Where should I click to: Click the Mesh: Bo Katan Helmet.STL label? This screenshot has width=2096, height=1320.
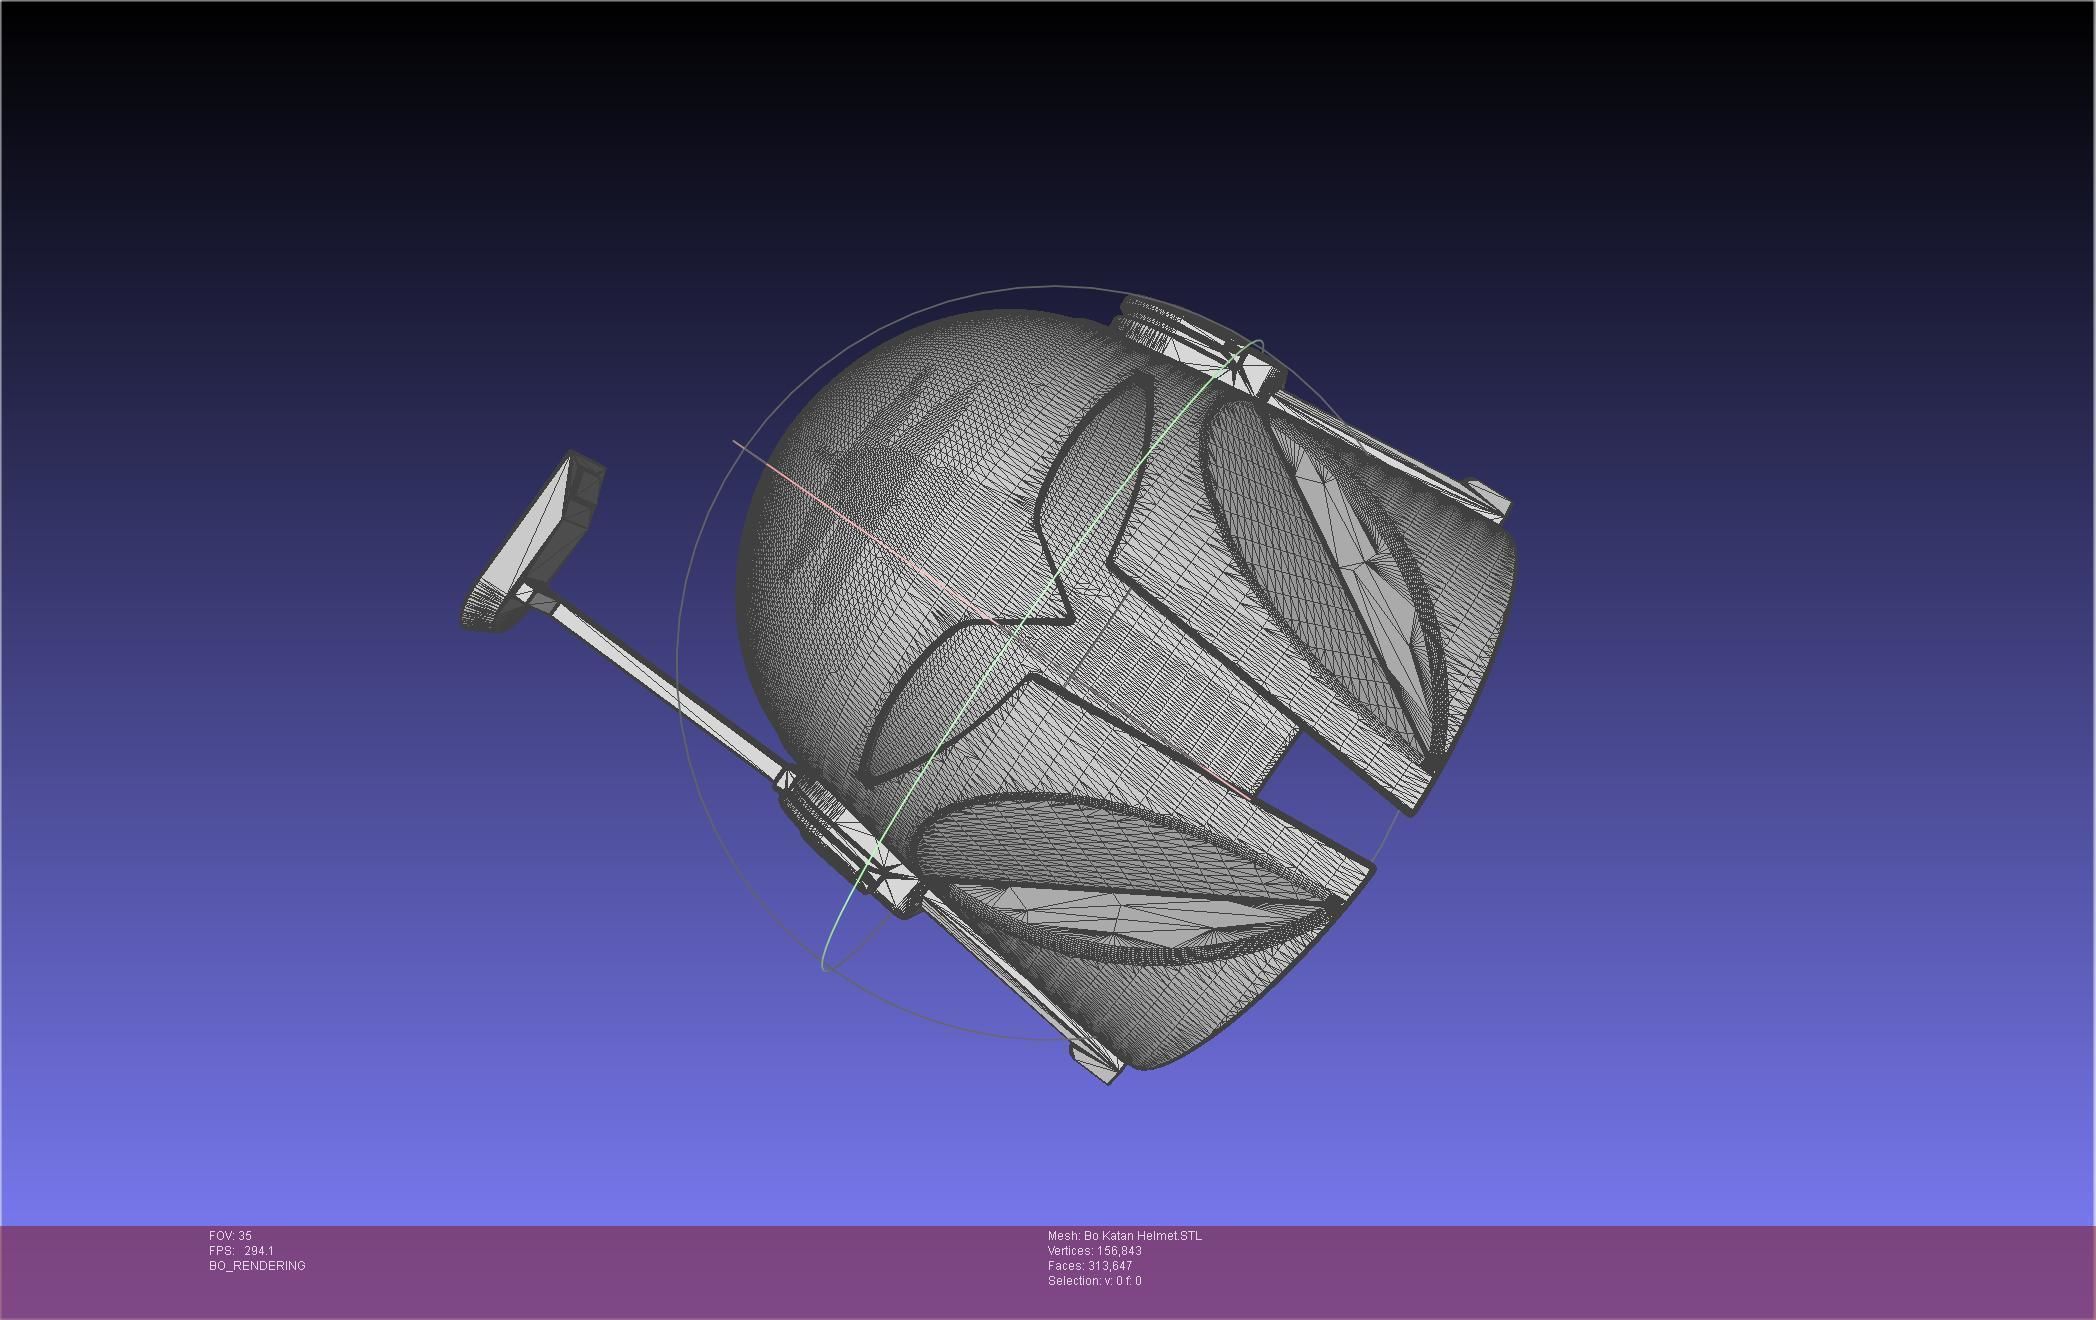point(1125,1236)
